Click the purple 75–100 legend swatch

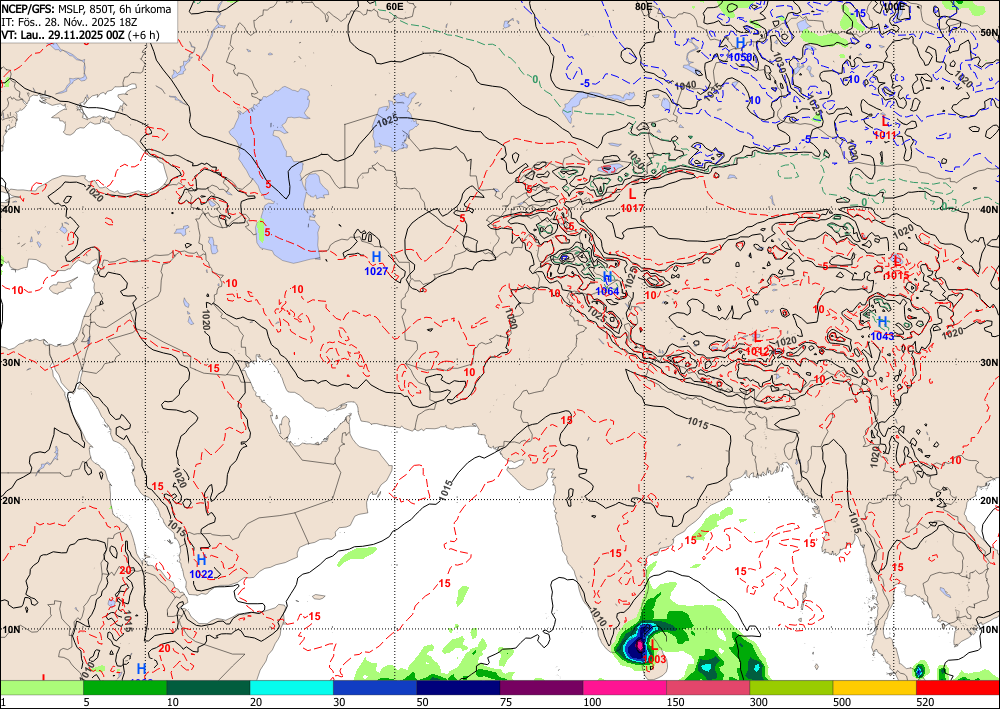tap(541, 687)
